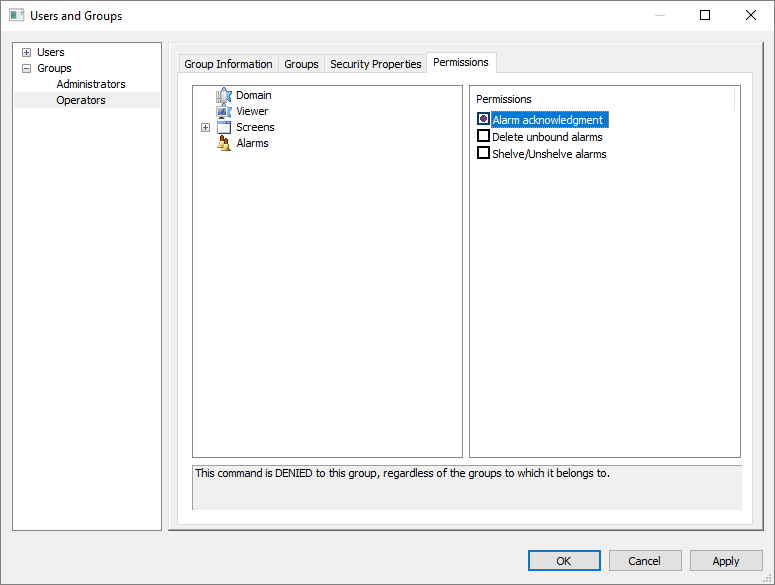775x585 pixels.
Task: Check the Shelve/Unshelve alarms box
Action: click(484, 154)
